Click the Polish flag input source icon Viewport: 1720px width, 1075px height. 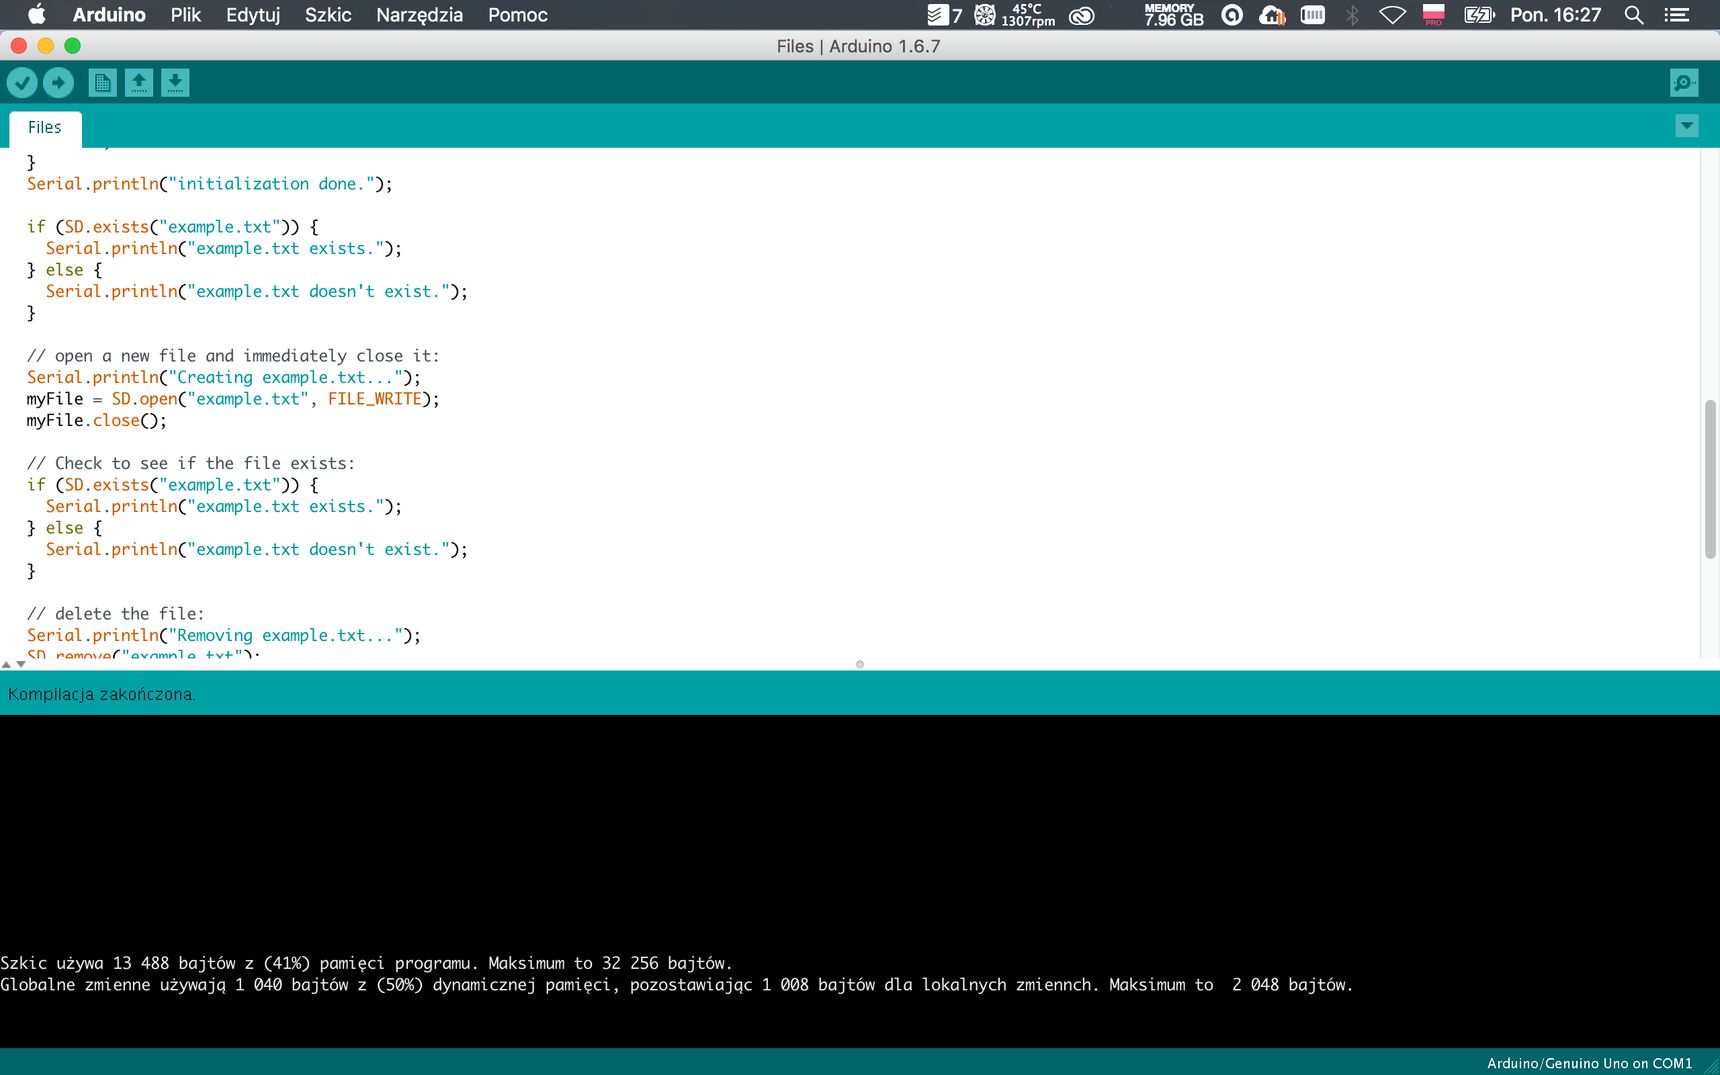pyautogui.click(x=1434, y=14)
